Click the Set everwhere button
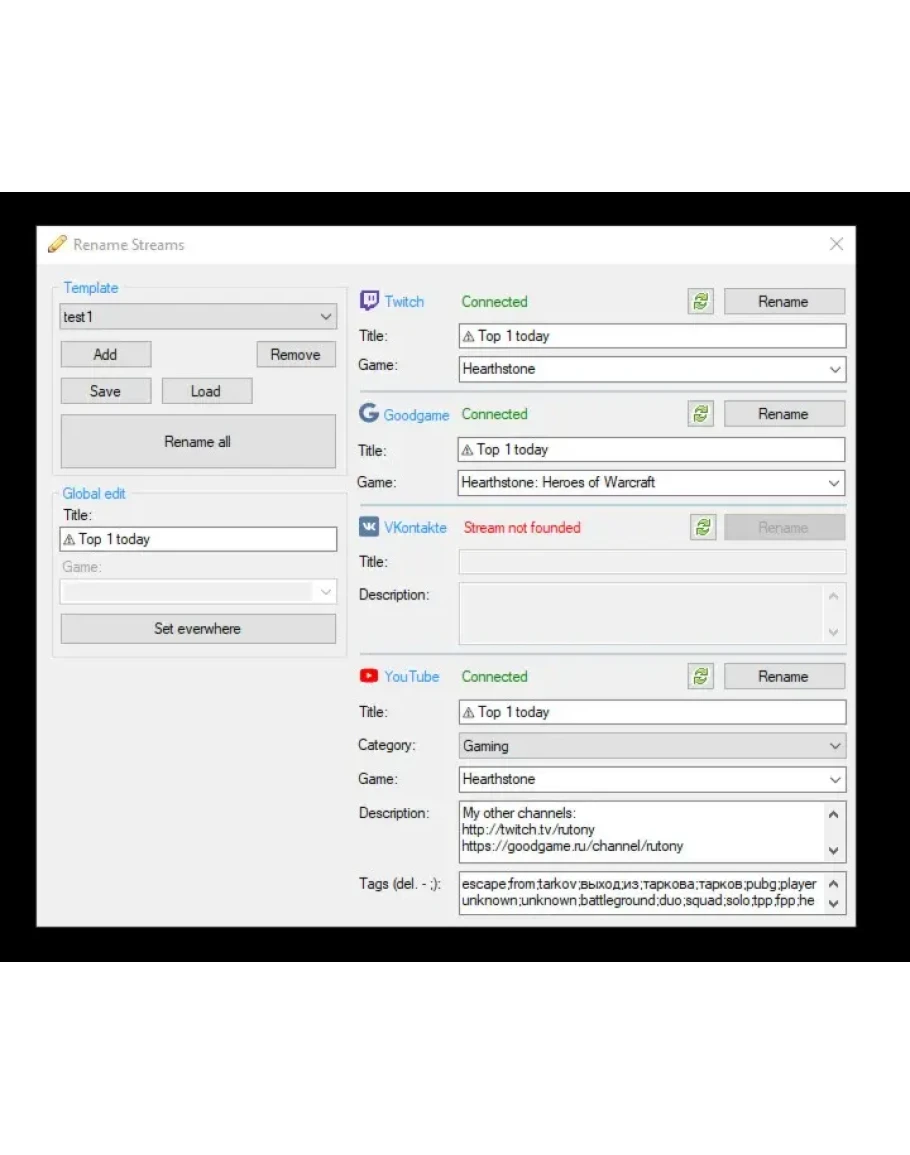The width and height of the screenshot is (910, 1155). click(198, 629)
